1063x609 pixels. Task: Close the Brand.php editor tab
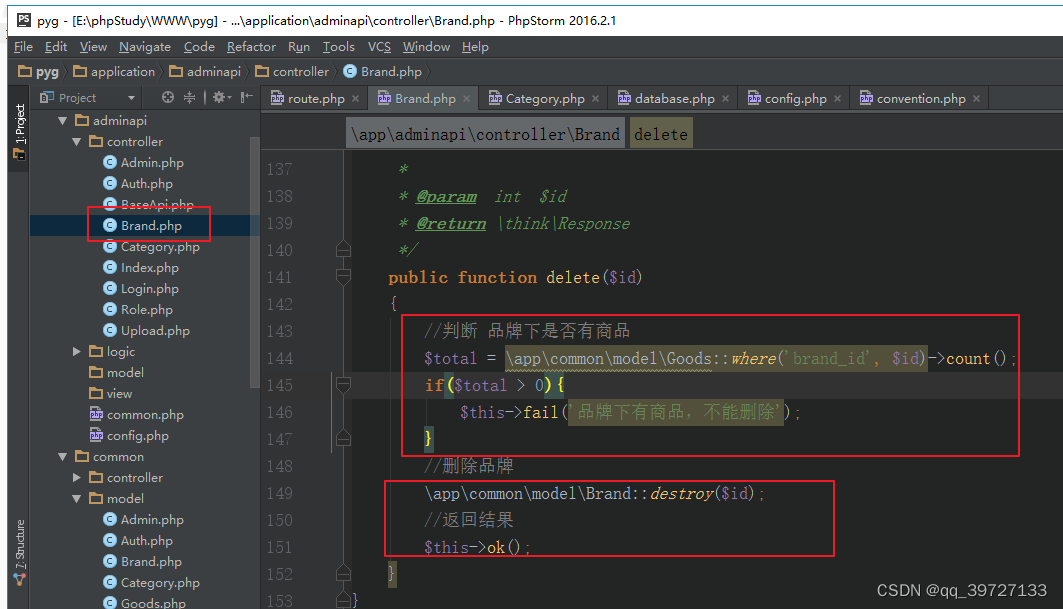coord(466,98)
